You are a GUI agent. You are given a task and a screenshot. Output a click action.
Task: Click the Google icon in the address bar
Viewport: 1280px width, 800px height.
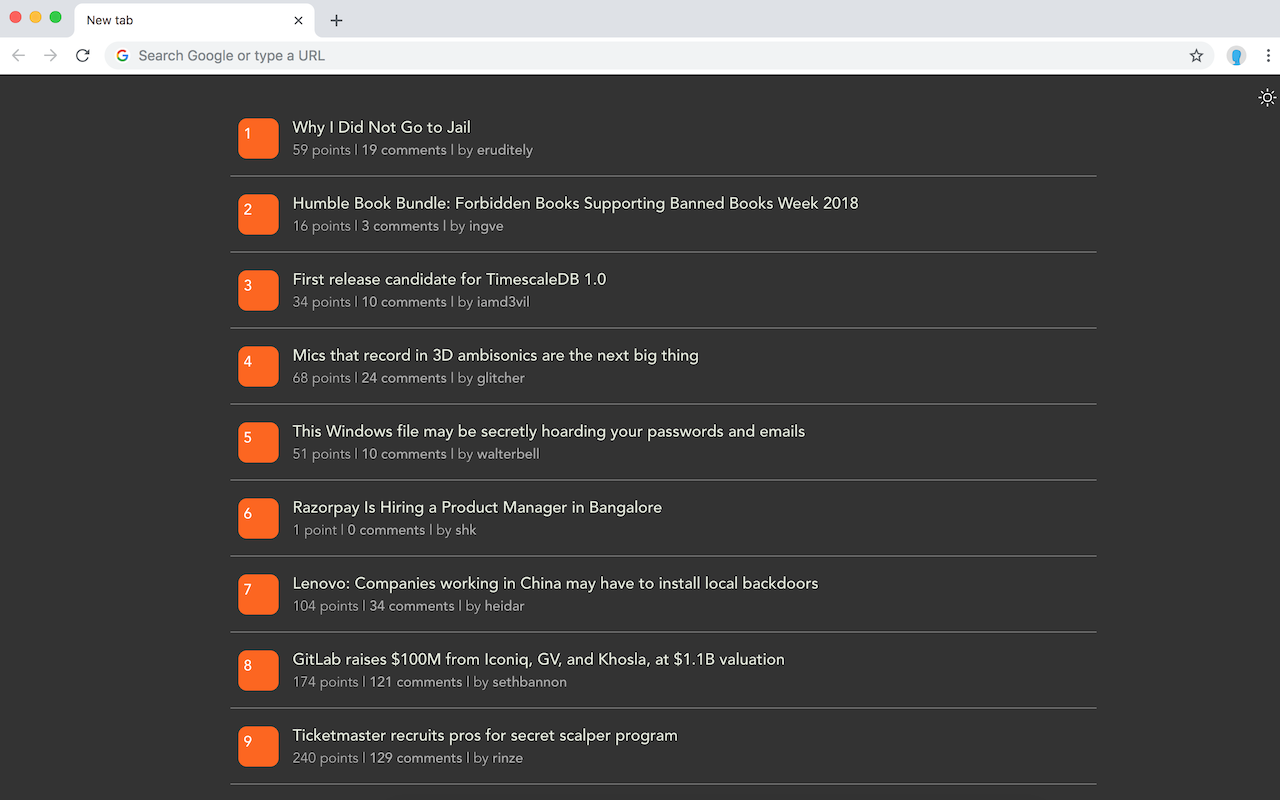click(122, 56)
